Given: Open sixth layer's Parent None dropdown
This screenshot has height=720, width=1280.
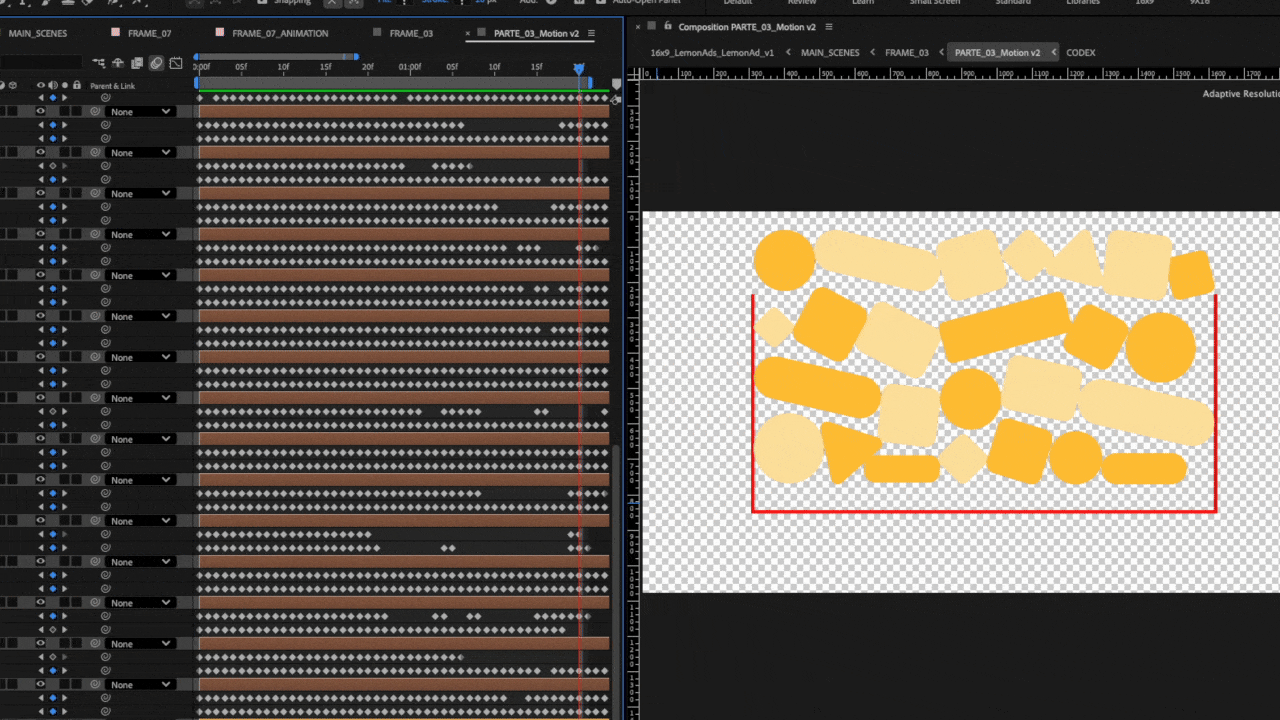Looking at the screenshot, I should (x=141, y=316).
